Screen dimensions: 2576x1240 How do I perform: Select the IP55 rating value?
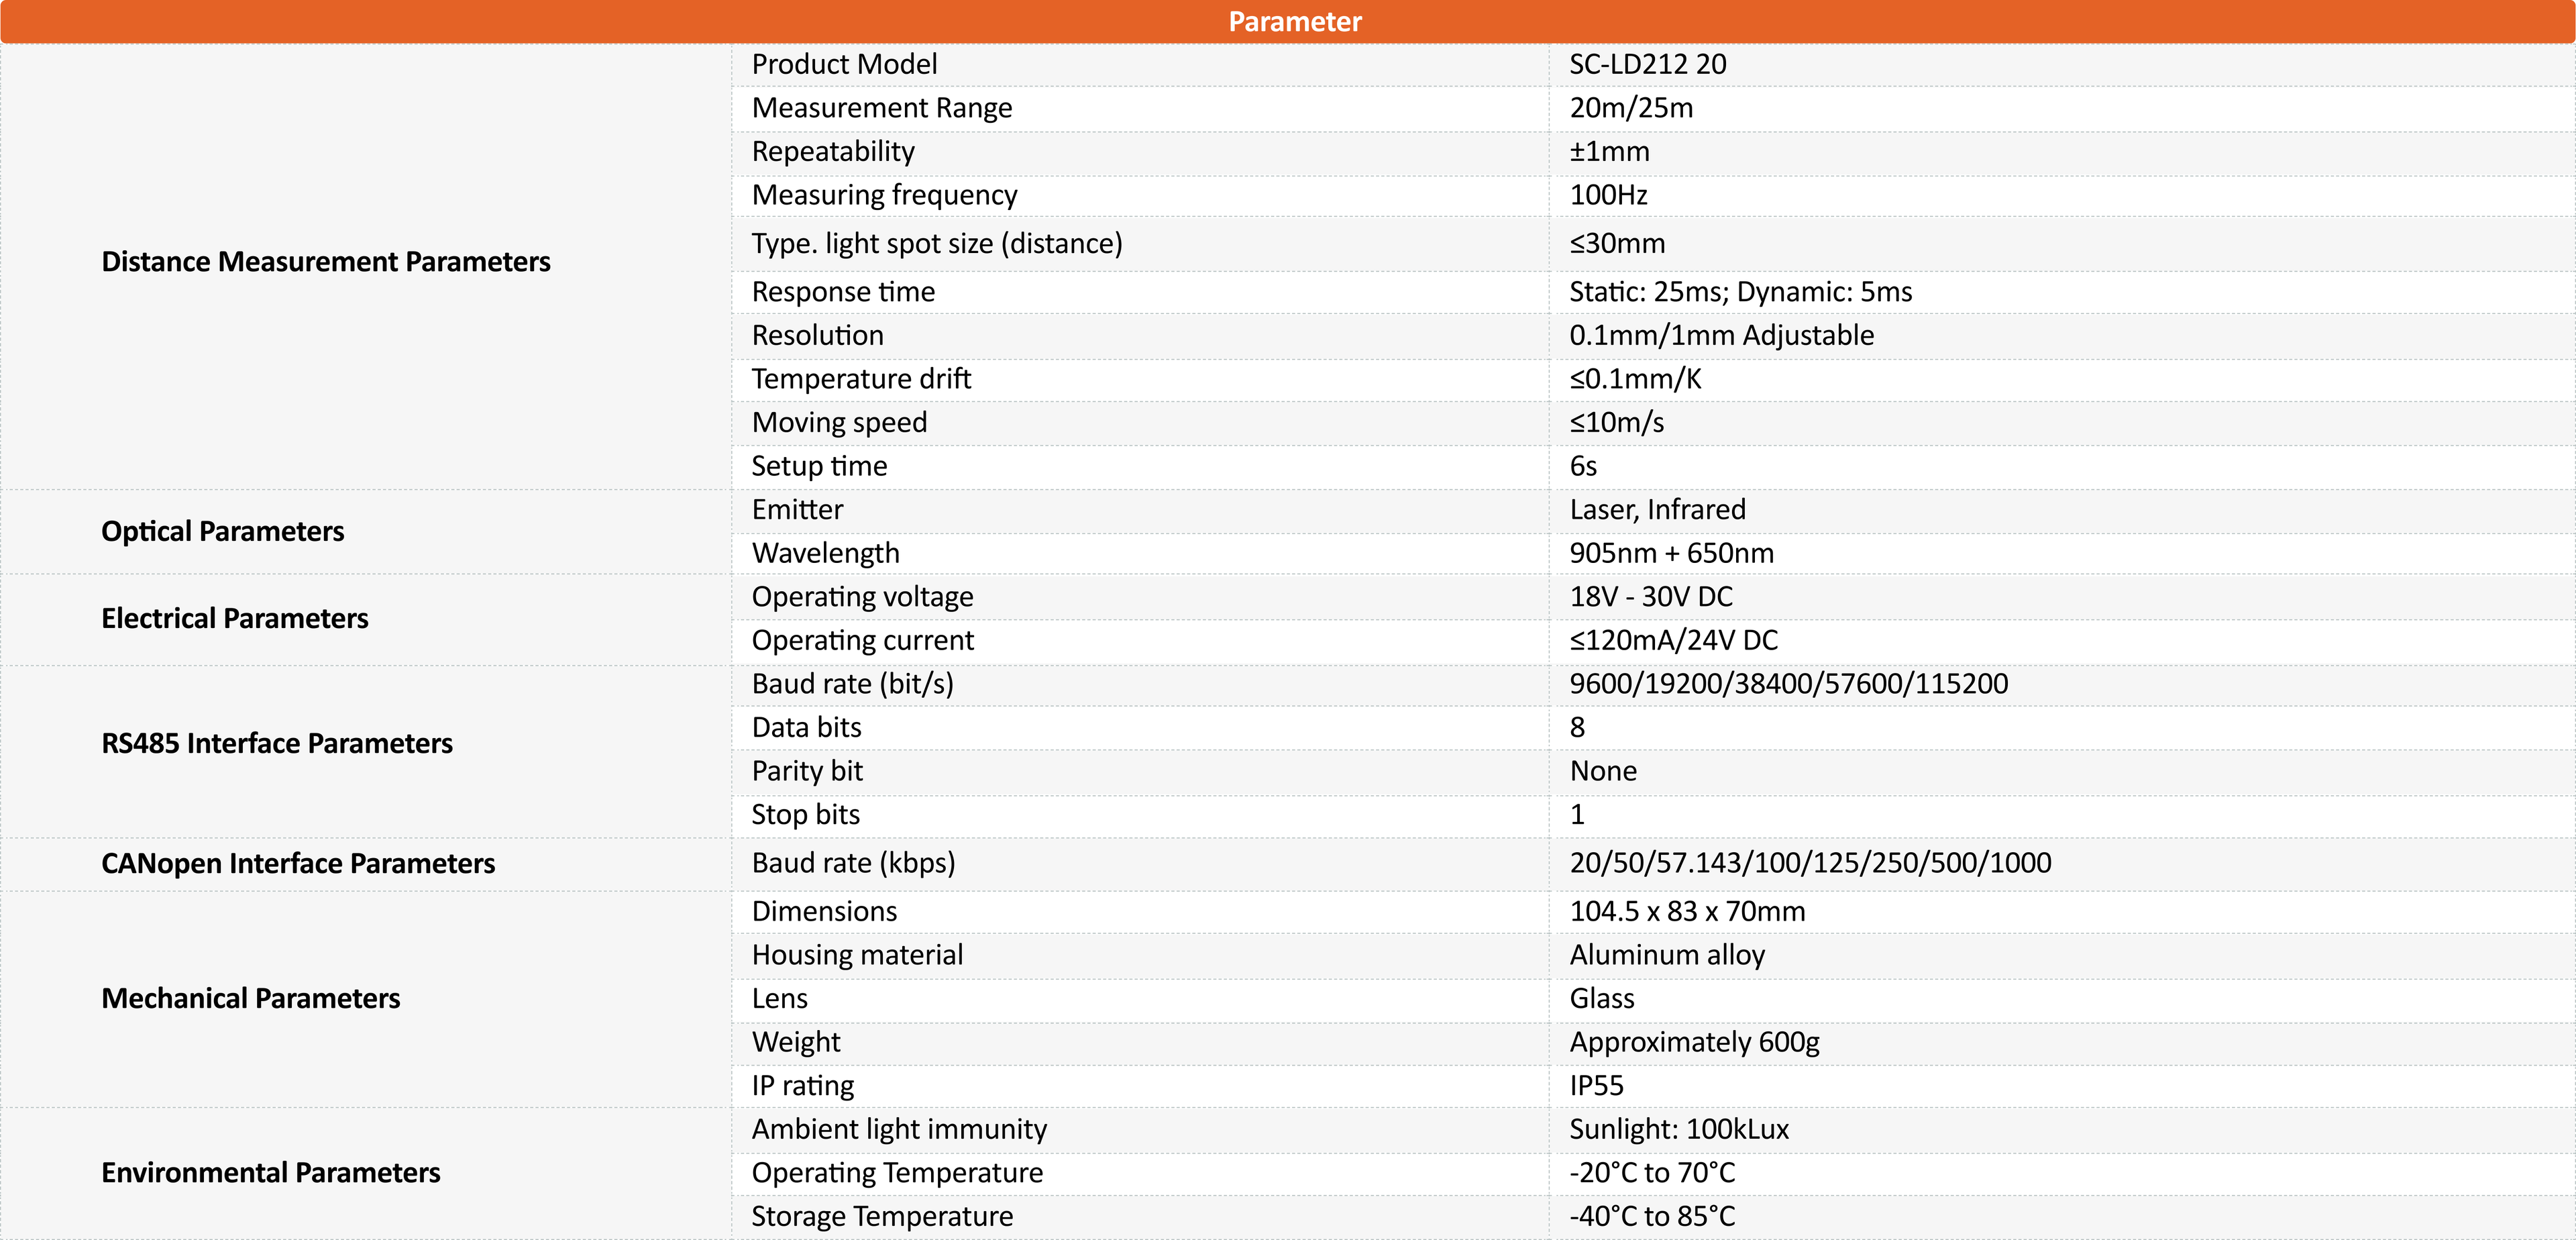coord(1596,1086)
